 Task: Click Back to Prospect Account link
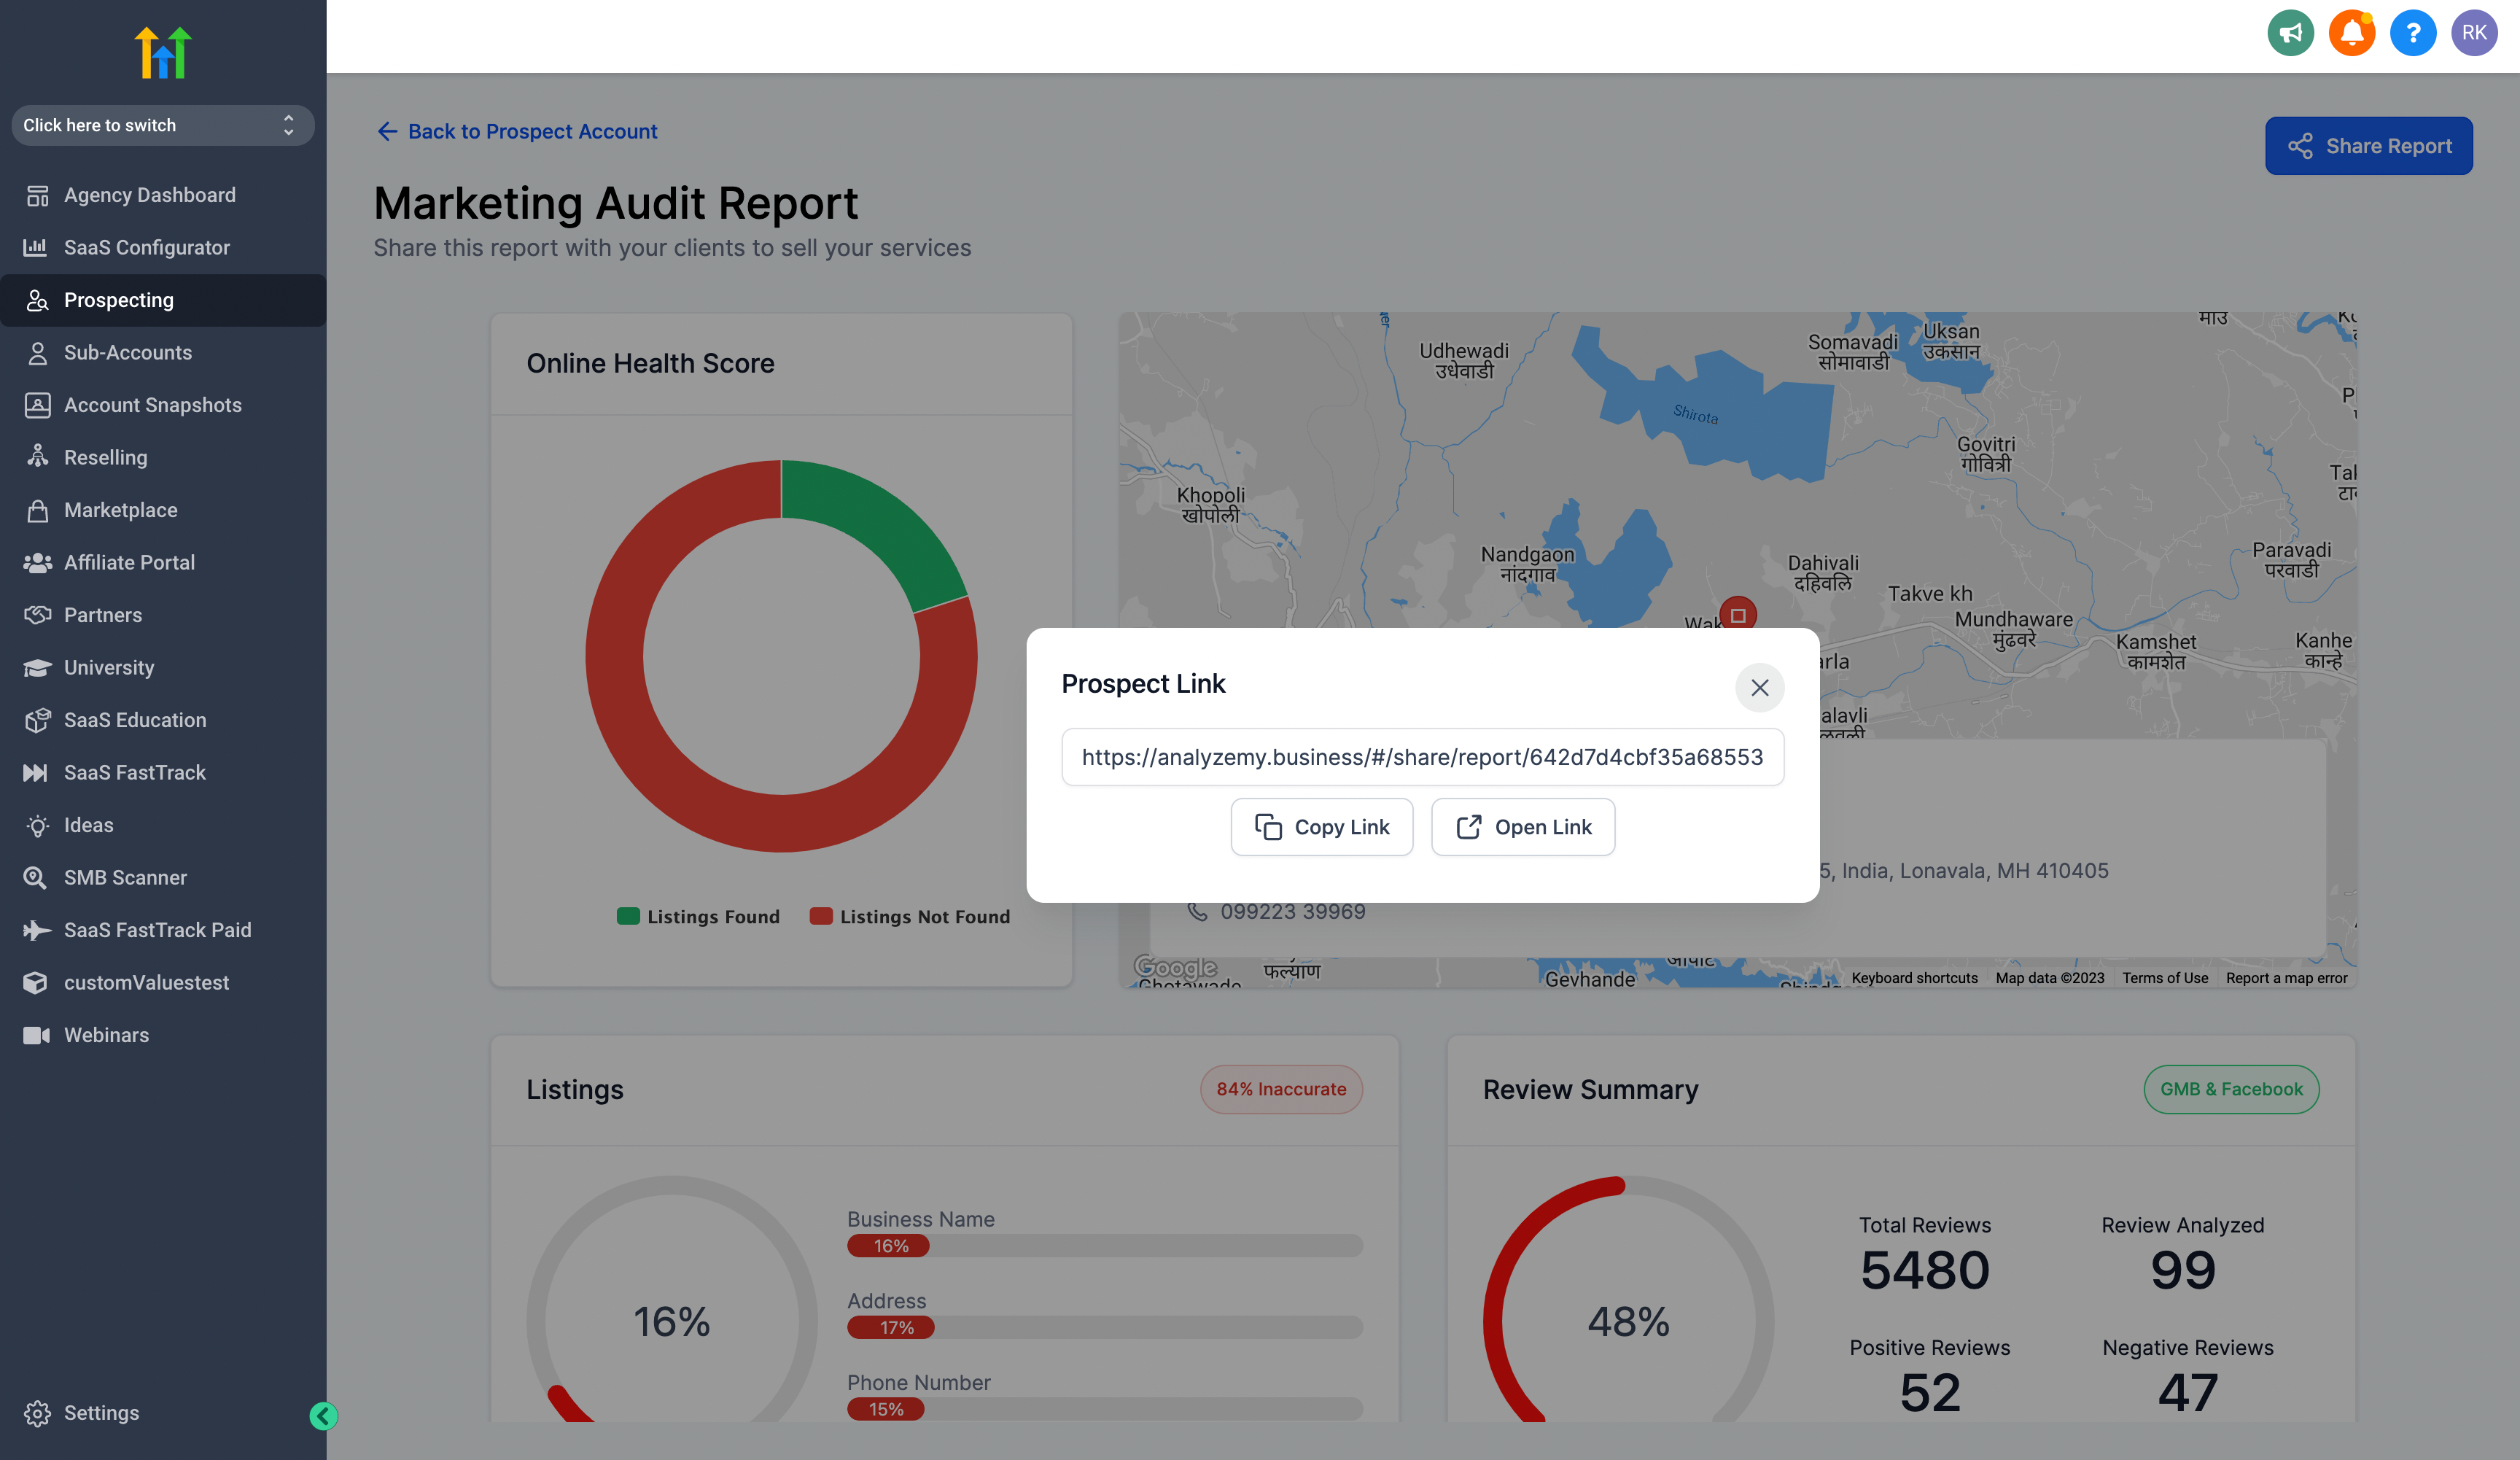pyautogui.click(x=516, y=131)
